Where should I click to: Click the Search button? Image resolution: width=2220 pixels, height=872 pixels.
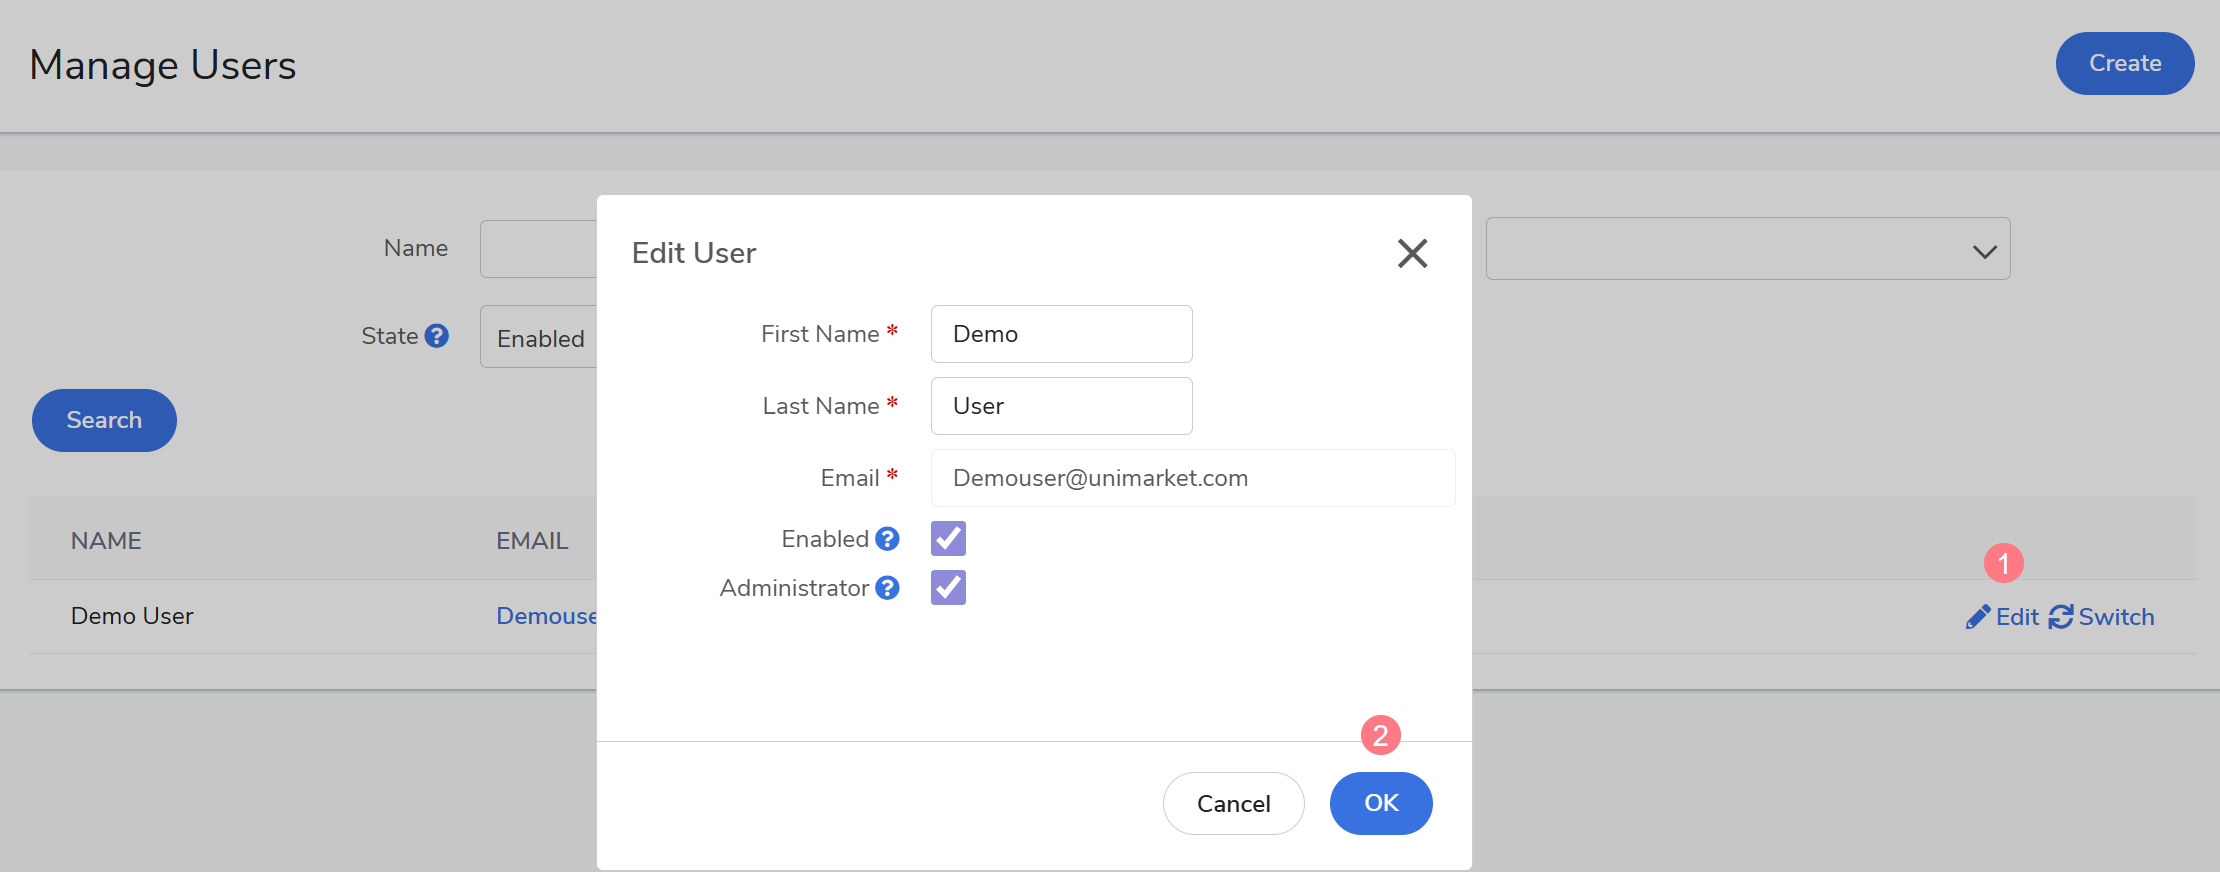[x=104, y=420]
